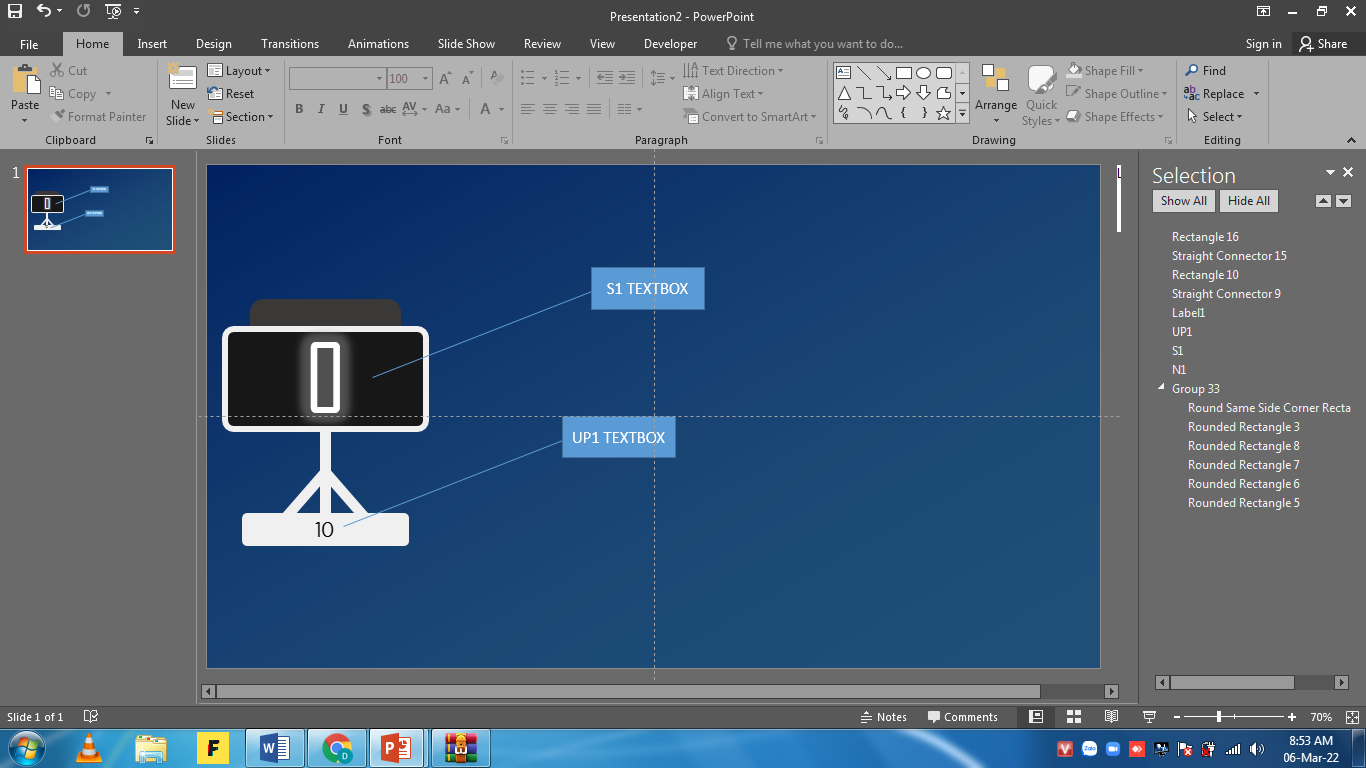Open Reading View from the status bar
Image resolution: width=1366 pixels, height=768 pixels.
point(1111,717)
